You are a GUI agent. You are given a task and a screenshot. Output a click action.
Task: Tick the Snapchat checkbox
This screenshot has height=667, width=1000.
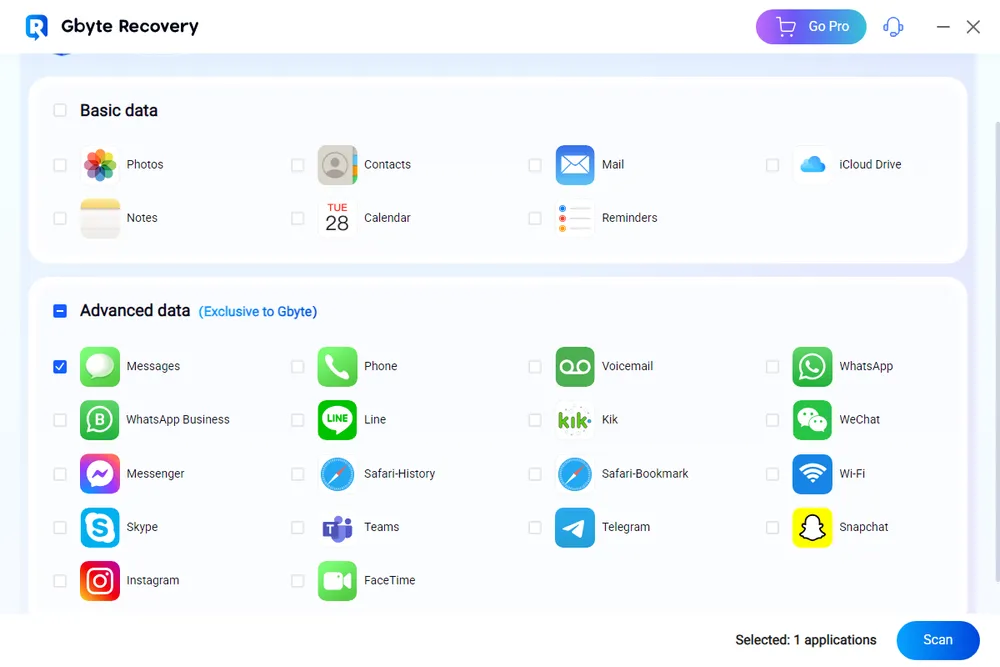click(x=772, y=527)
